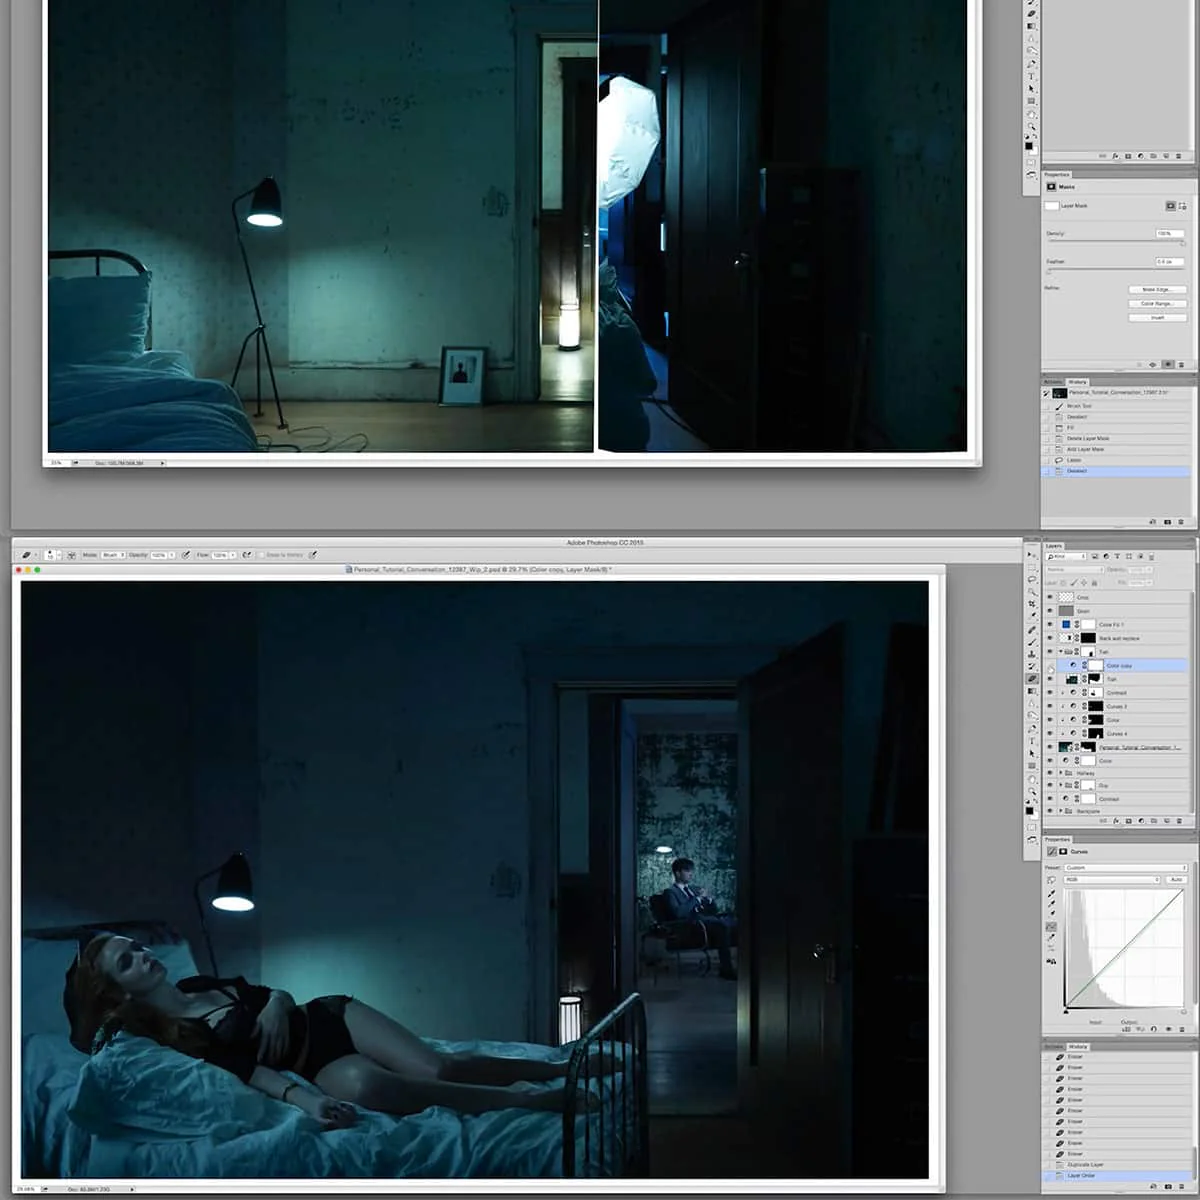Open the RGB channel dropdown in Curves
Screen dimensions: 1200x1200
coord(1112,879)
